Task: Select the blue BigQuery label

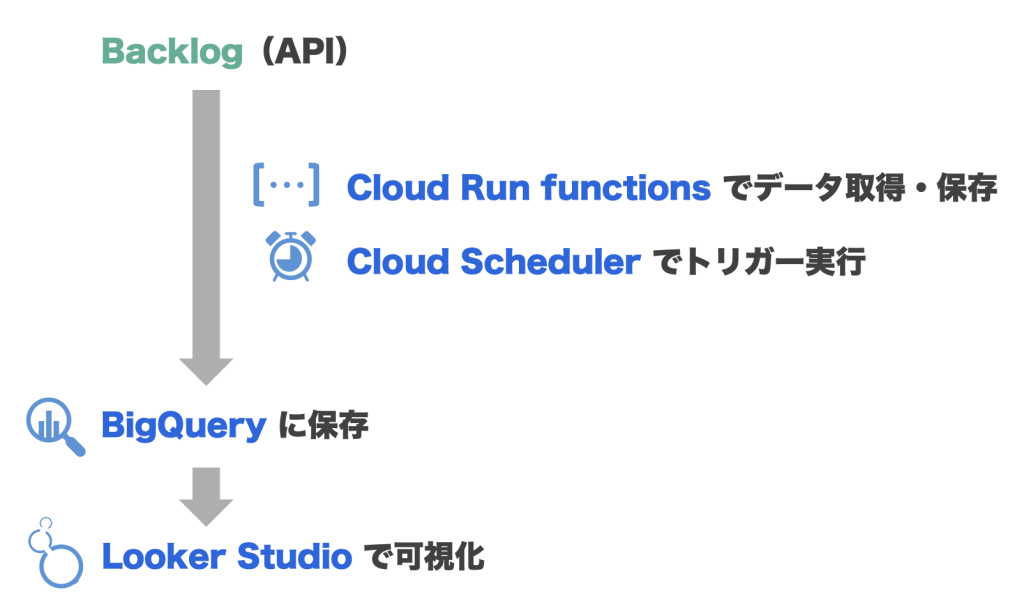Action: [x=183, y=427]
